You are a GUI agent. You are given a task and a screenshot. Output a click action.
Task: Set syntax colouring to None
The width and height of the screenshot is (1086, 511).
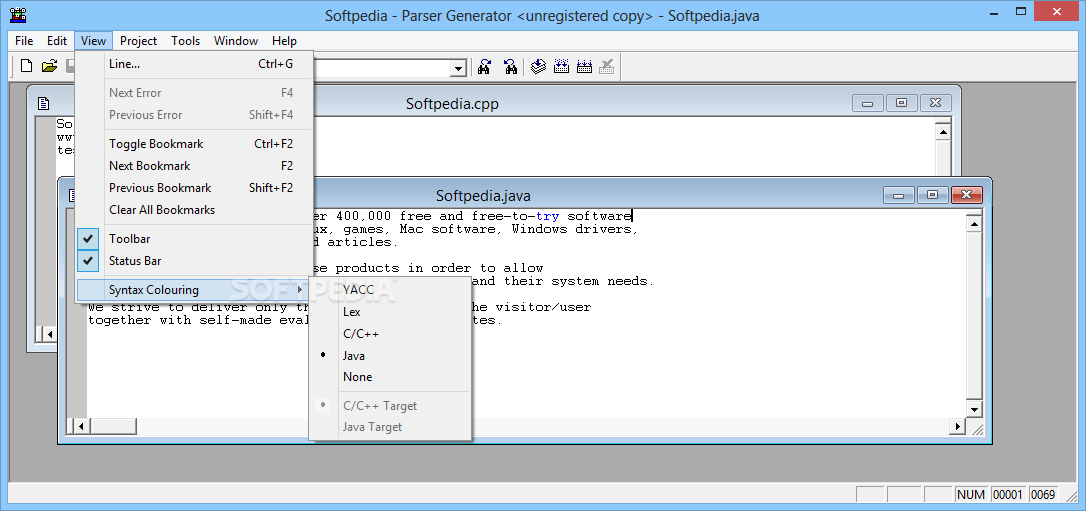point(390,377)
